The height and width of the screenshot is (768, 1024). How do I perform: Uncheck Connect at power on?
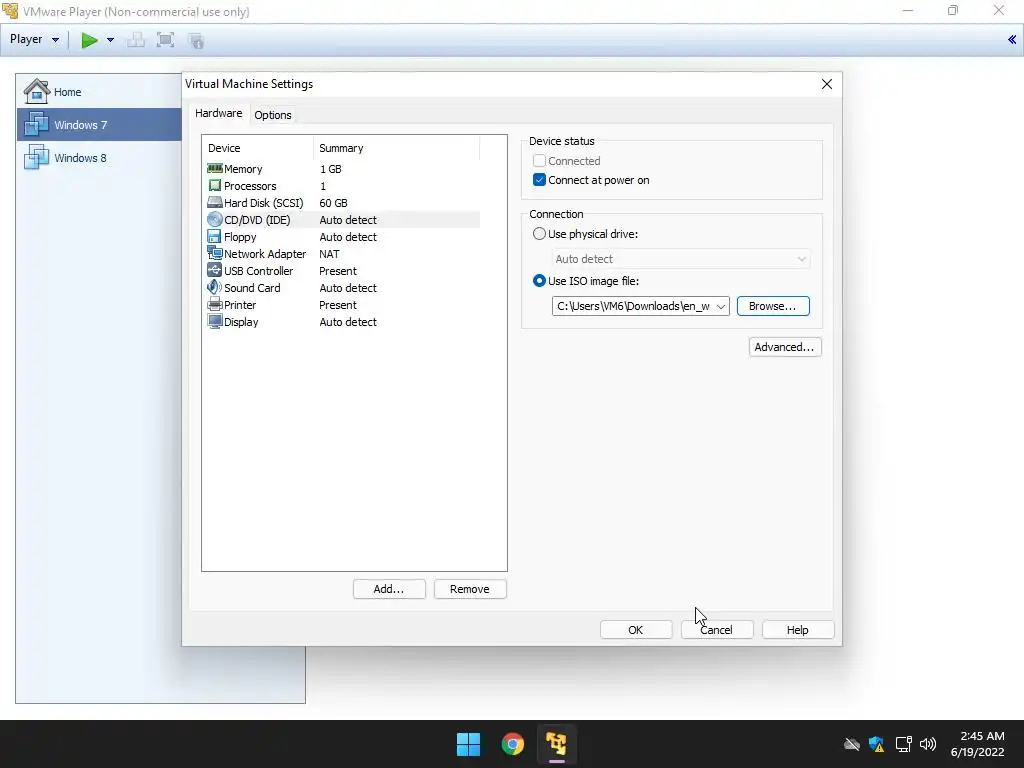[539, 180]
